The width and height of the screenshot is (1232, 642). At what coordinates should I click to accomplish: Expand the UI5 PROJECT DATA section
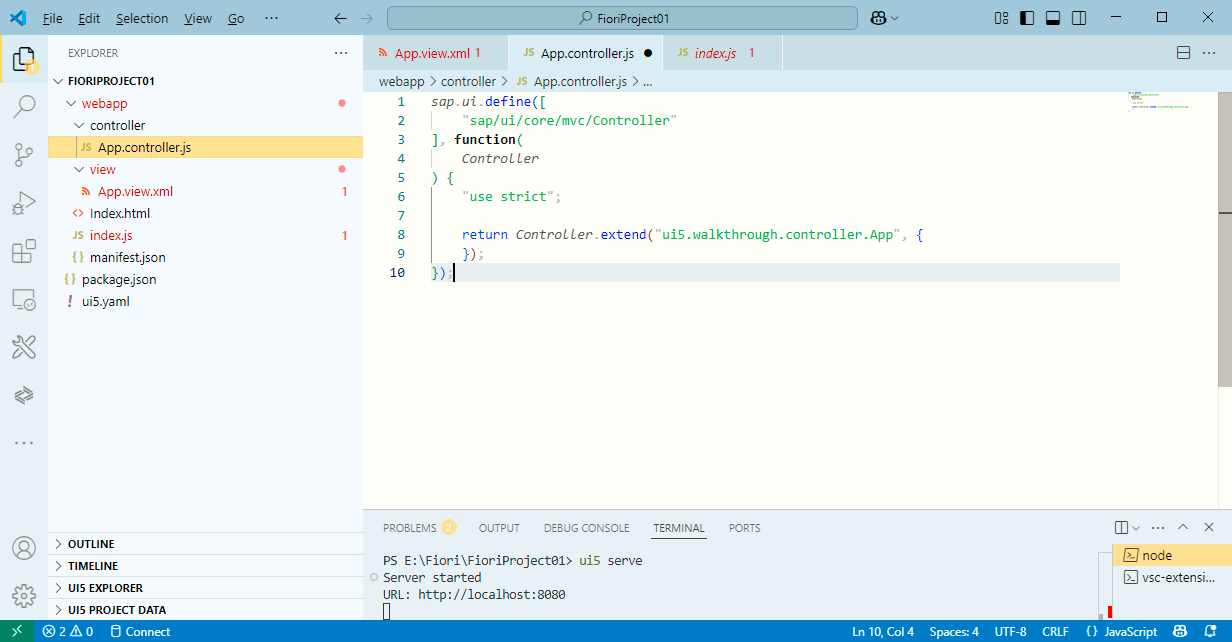click(x=205, y=610)
